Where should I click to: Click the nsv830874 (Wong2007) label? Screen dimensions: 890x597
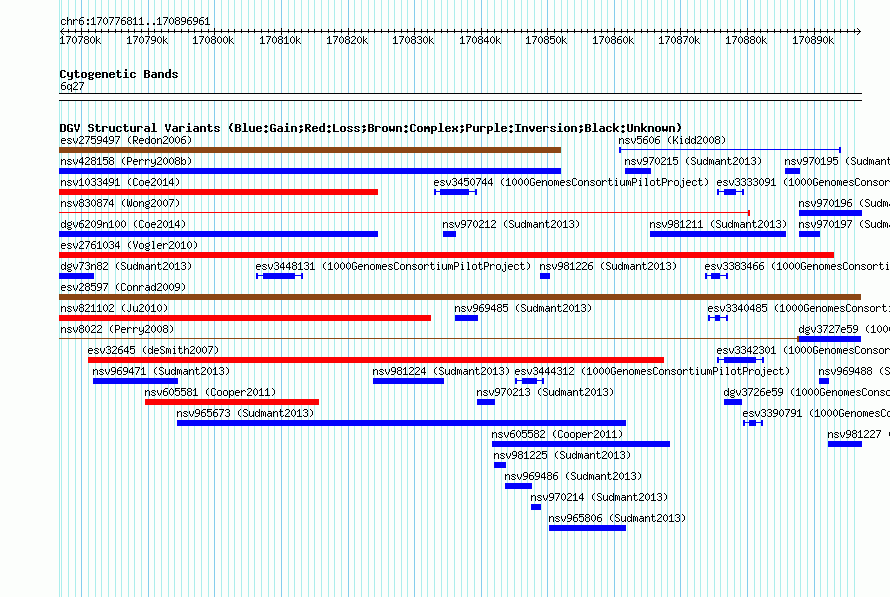pos(118,203)
